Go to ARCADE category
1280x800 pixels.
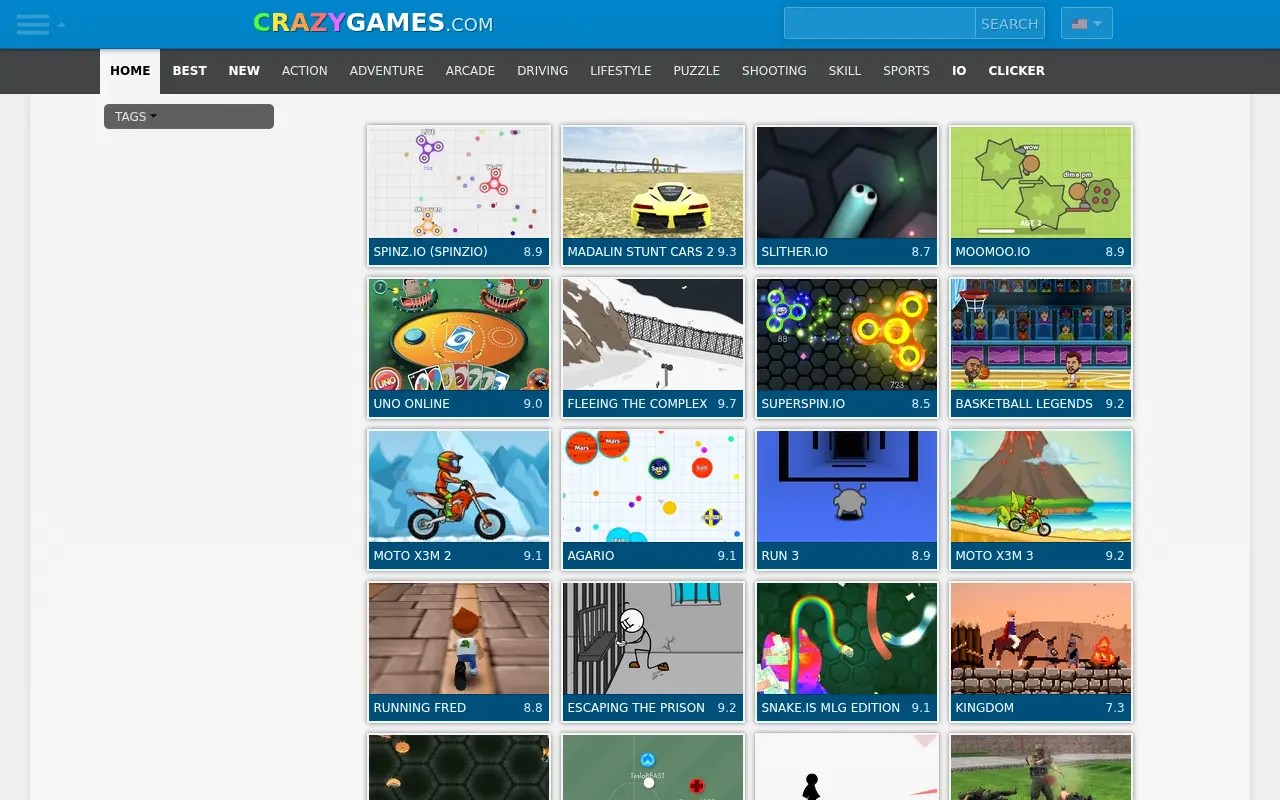(470, 71)
